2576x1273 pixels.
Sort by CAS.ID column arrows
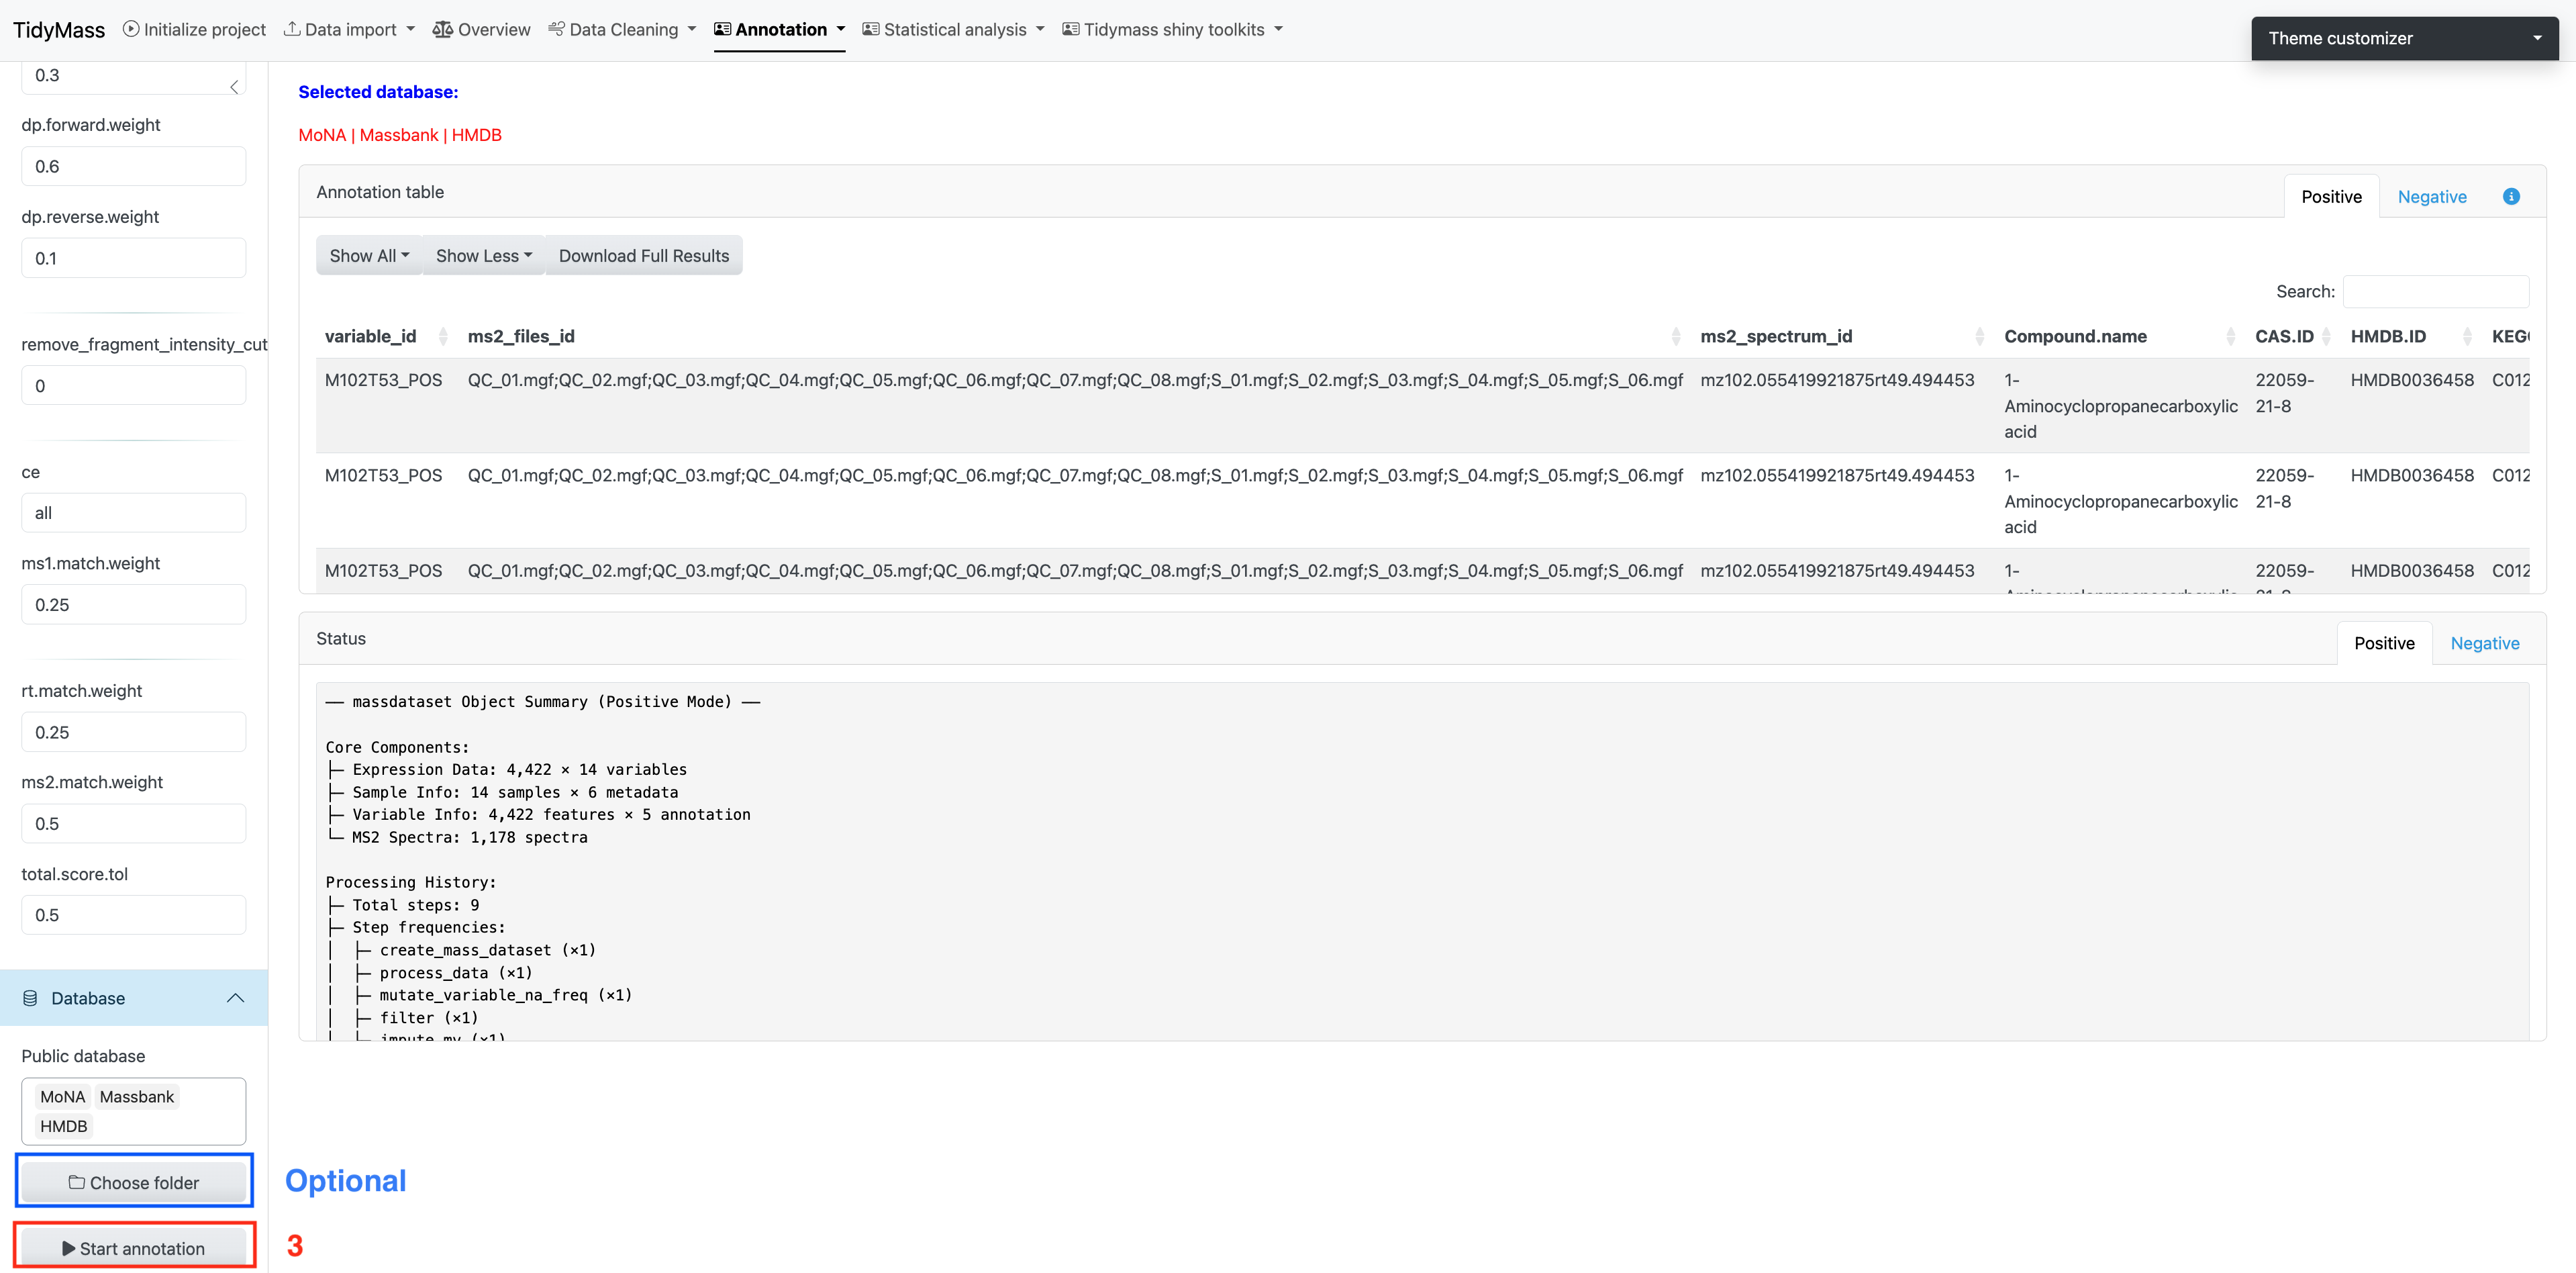(x=2327, y=337)
